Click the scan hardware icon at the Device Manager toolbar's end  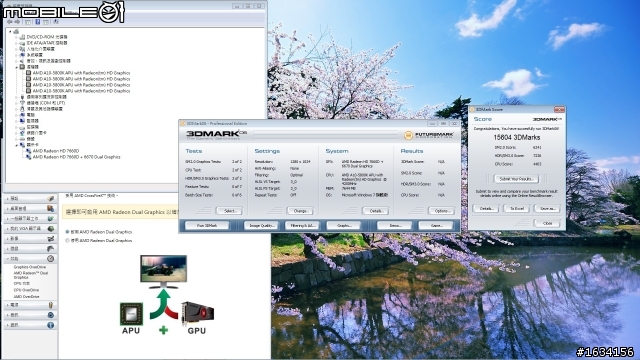[x=56, y=22]
